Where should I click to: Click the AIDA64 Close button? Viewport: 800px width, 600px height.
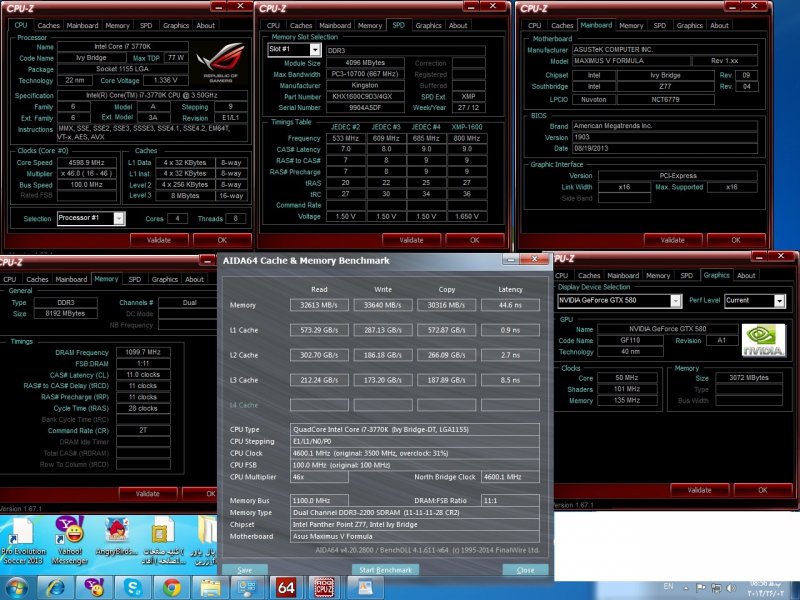pos(526,570)
